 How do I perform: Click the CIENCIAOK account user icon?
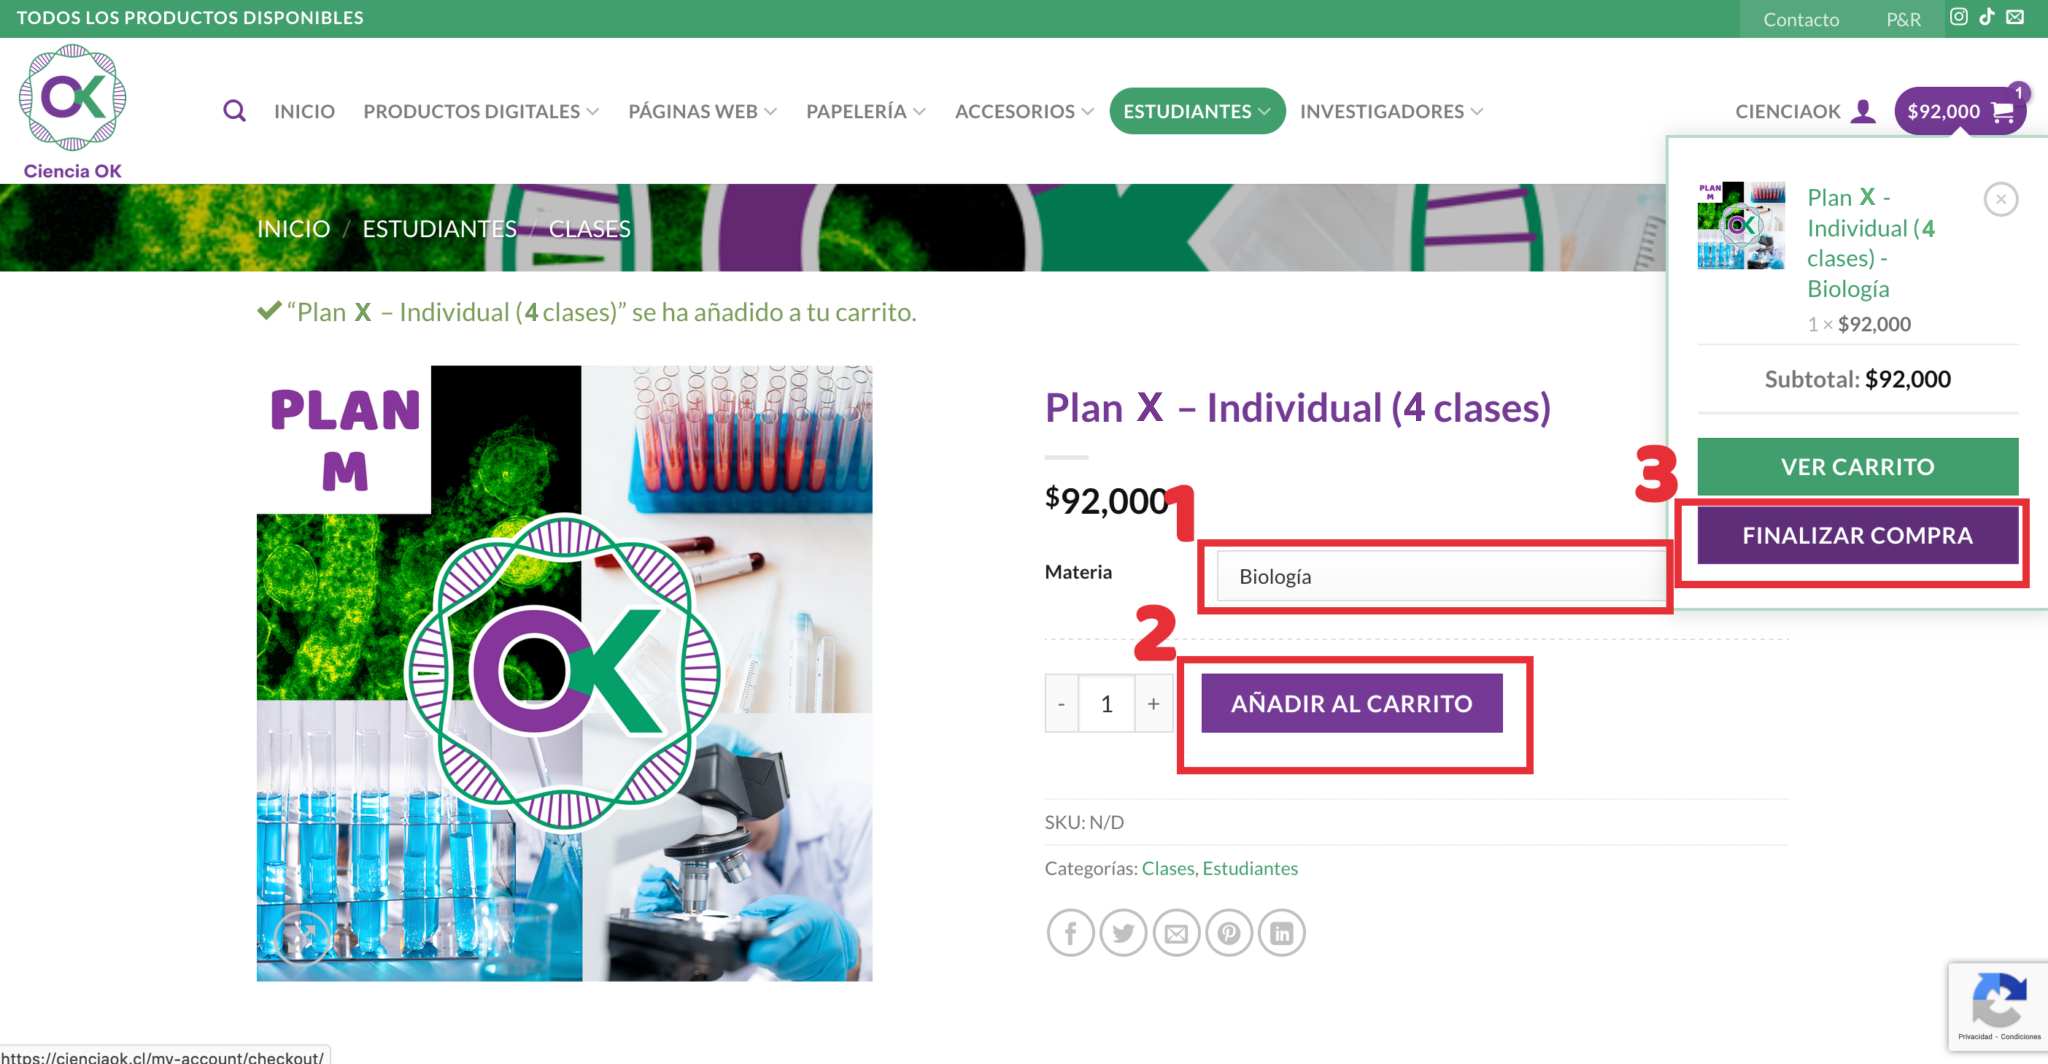pyautogui.click(x=1863, y=111)
